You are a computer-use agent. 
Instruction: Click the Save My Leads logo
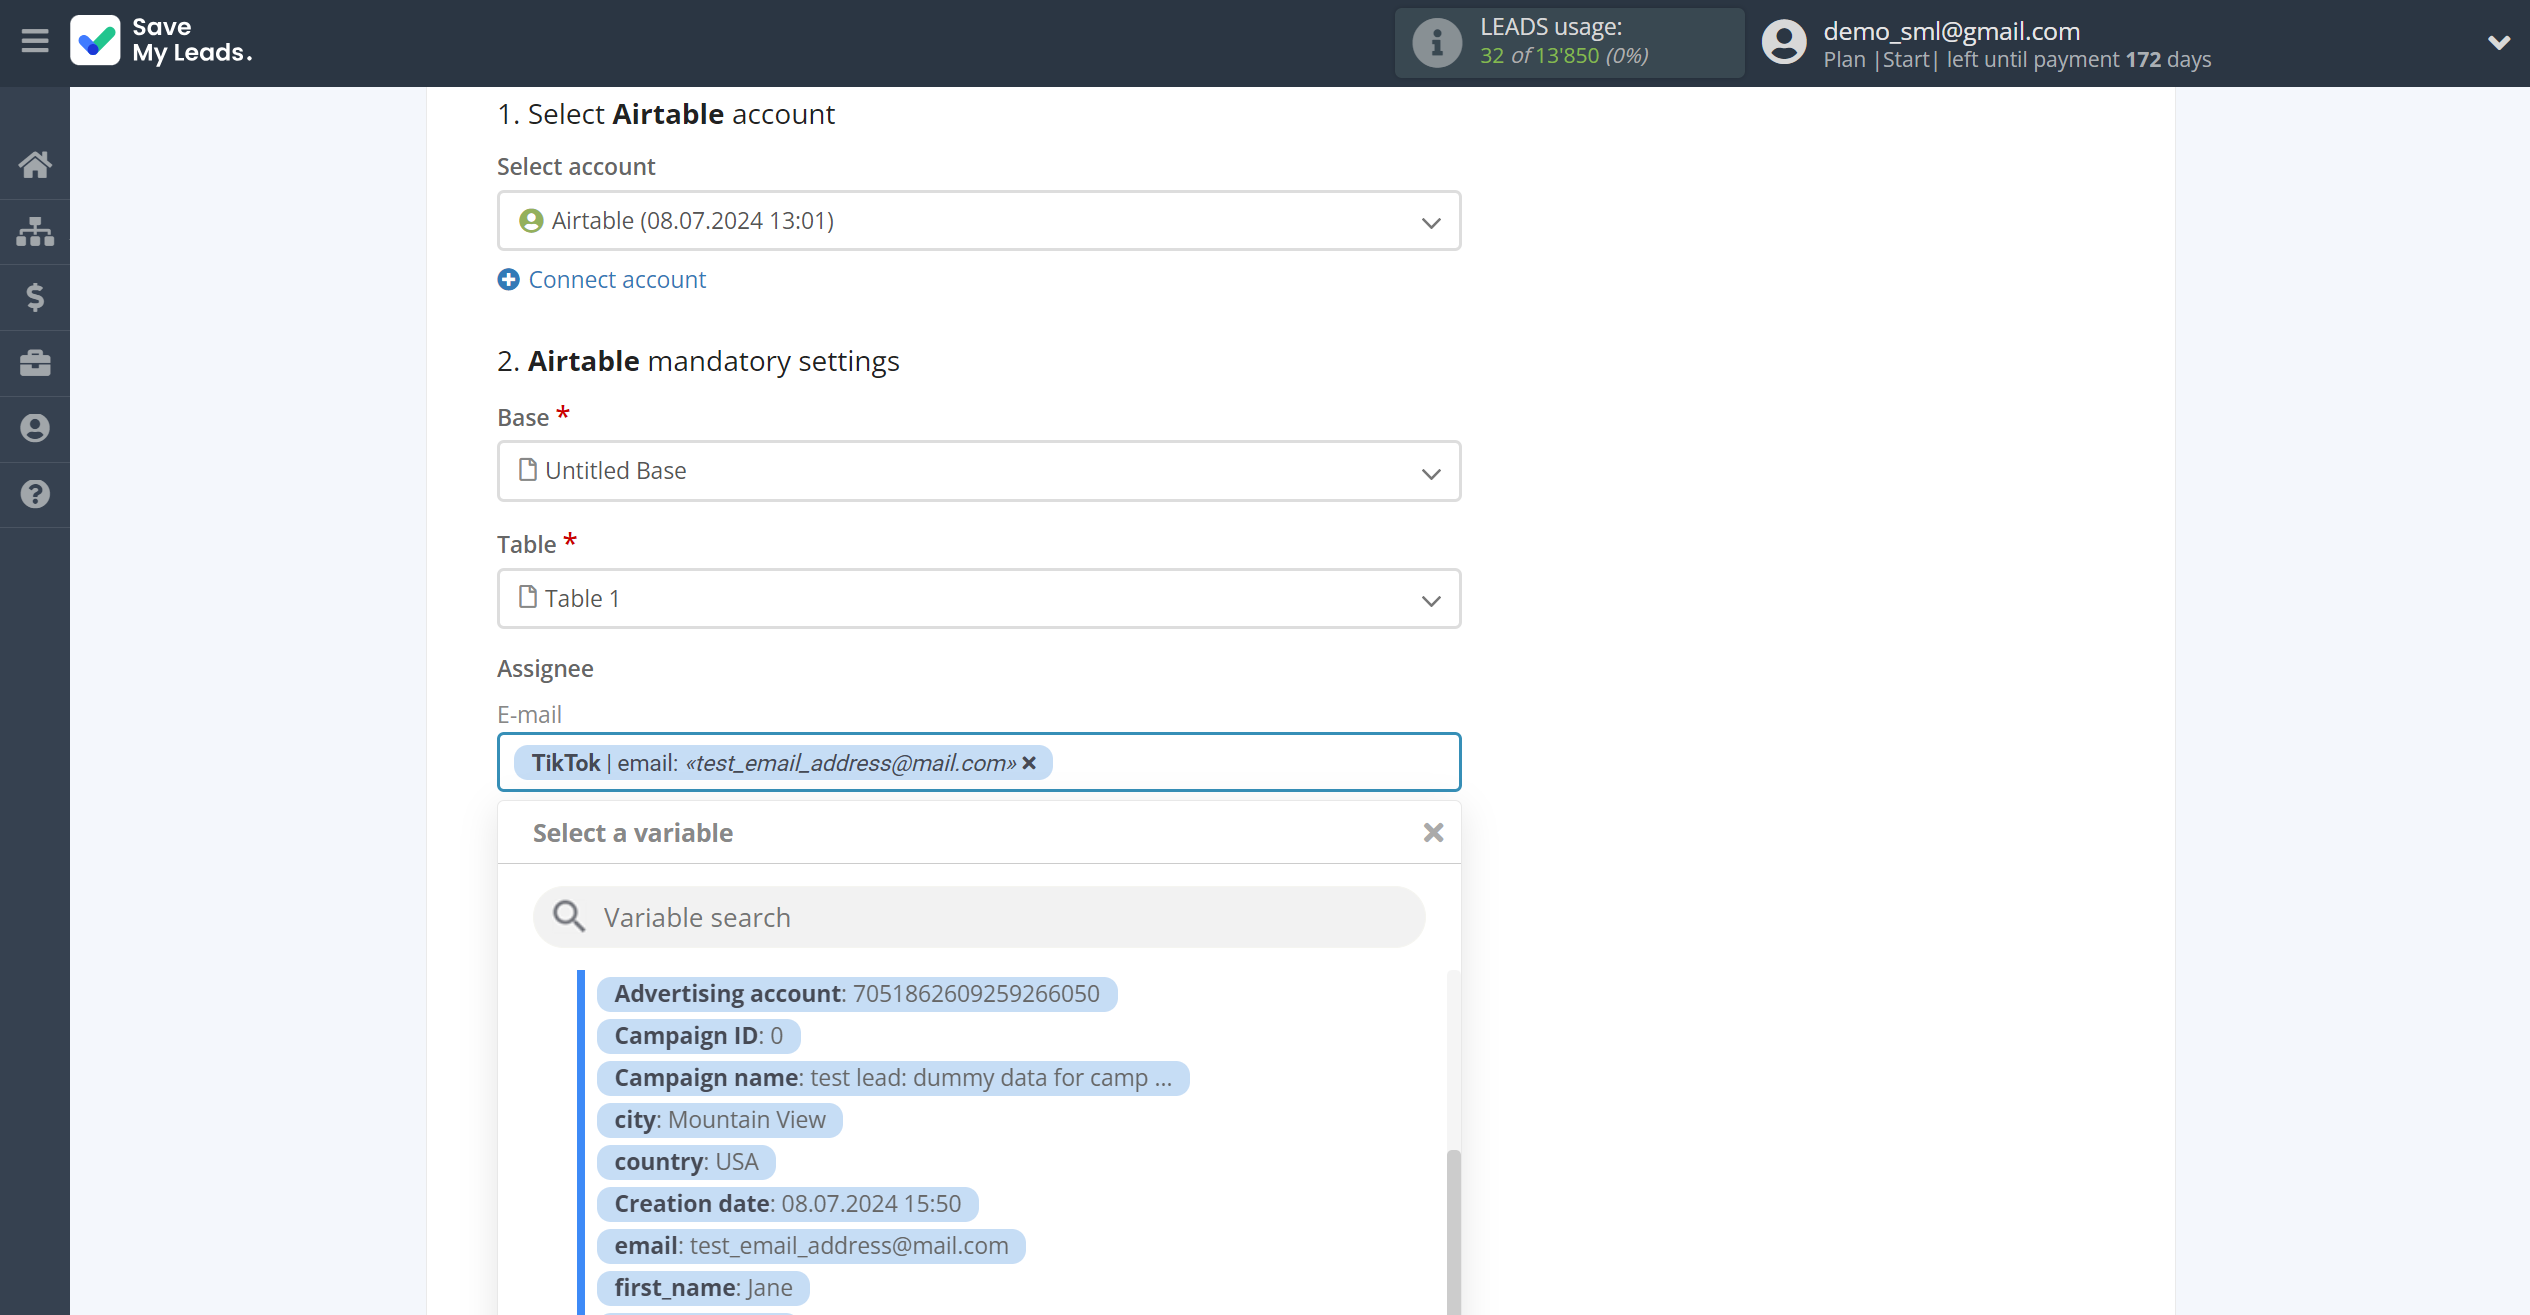click(x=161, y=40)
